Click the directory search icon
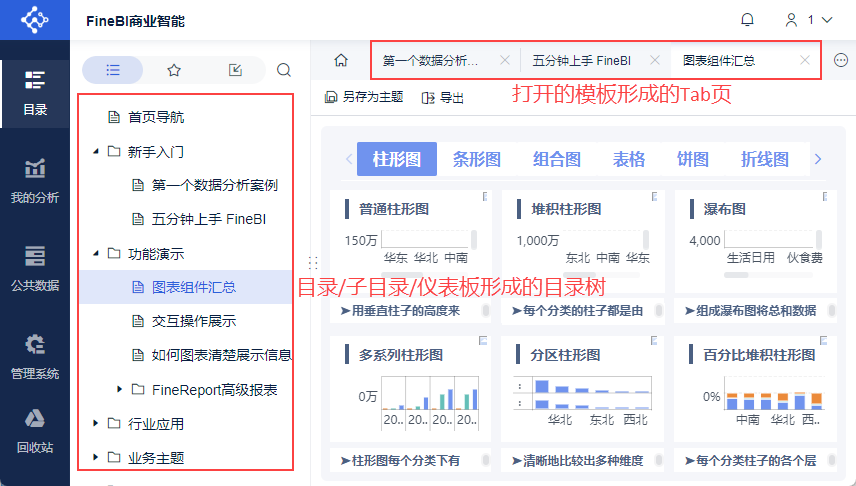Screen dimensions: 856x486 pos(284,70)
